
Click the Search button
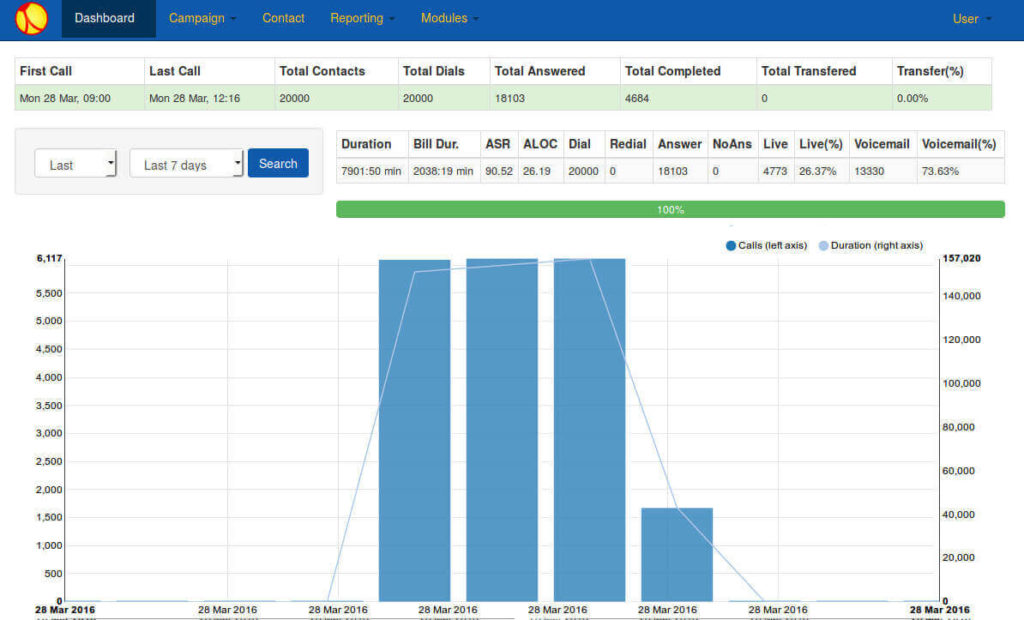coord(277,163)
